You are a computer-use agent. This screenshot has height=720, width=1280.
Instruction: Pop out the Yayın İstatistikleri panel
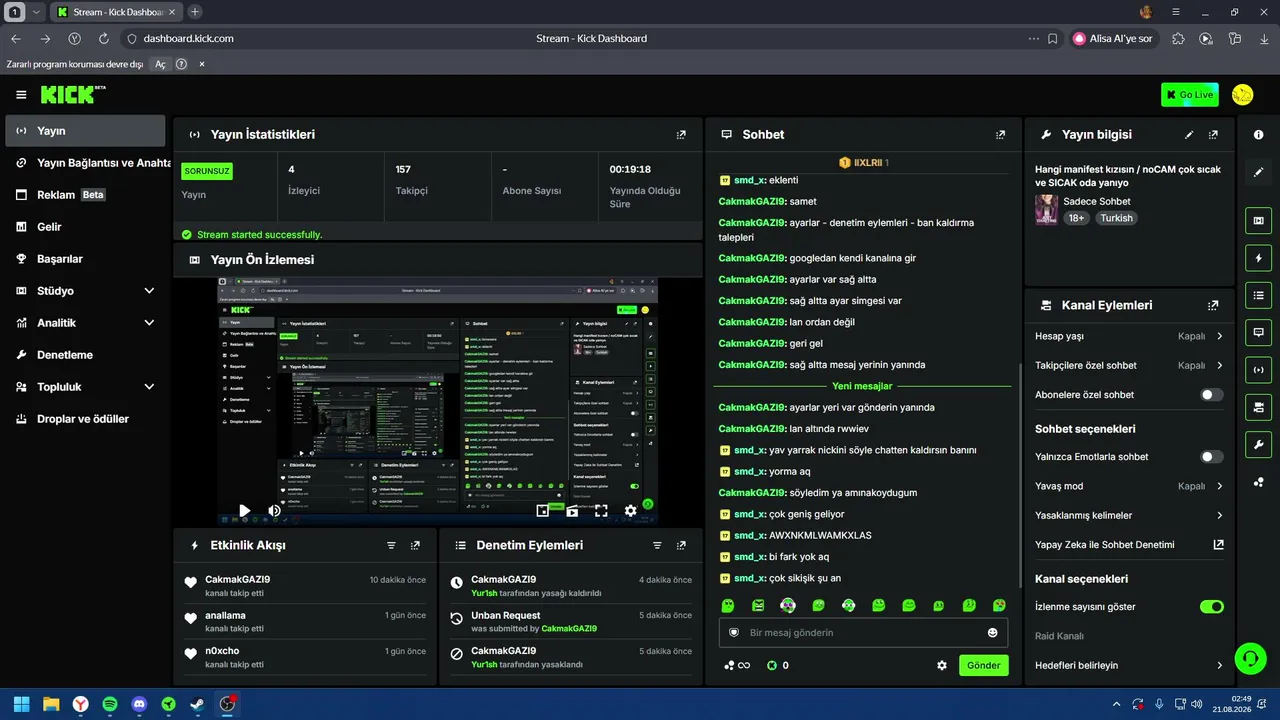(681, 135)
